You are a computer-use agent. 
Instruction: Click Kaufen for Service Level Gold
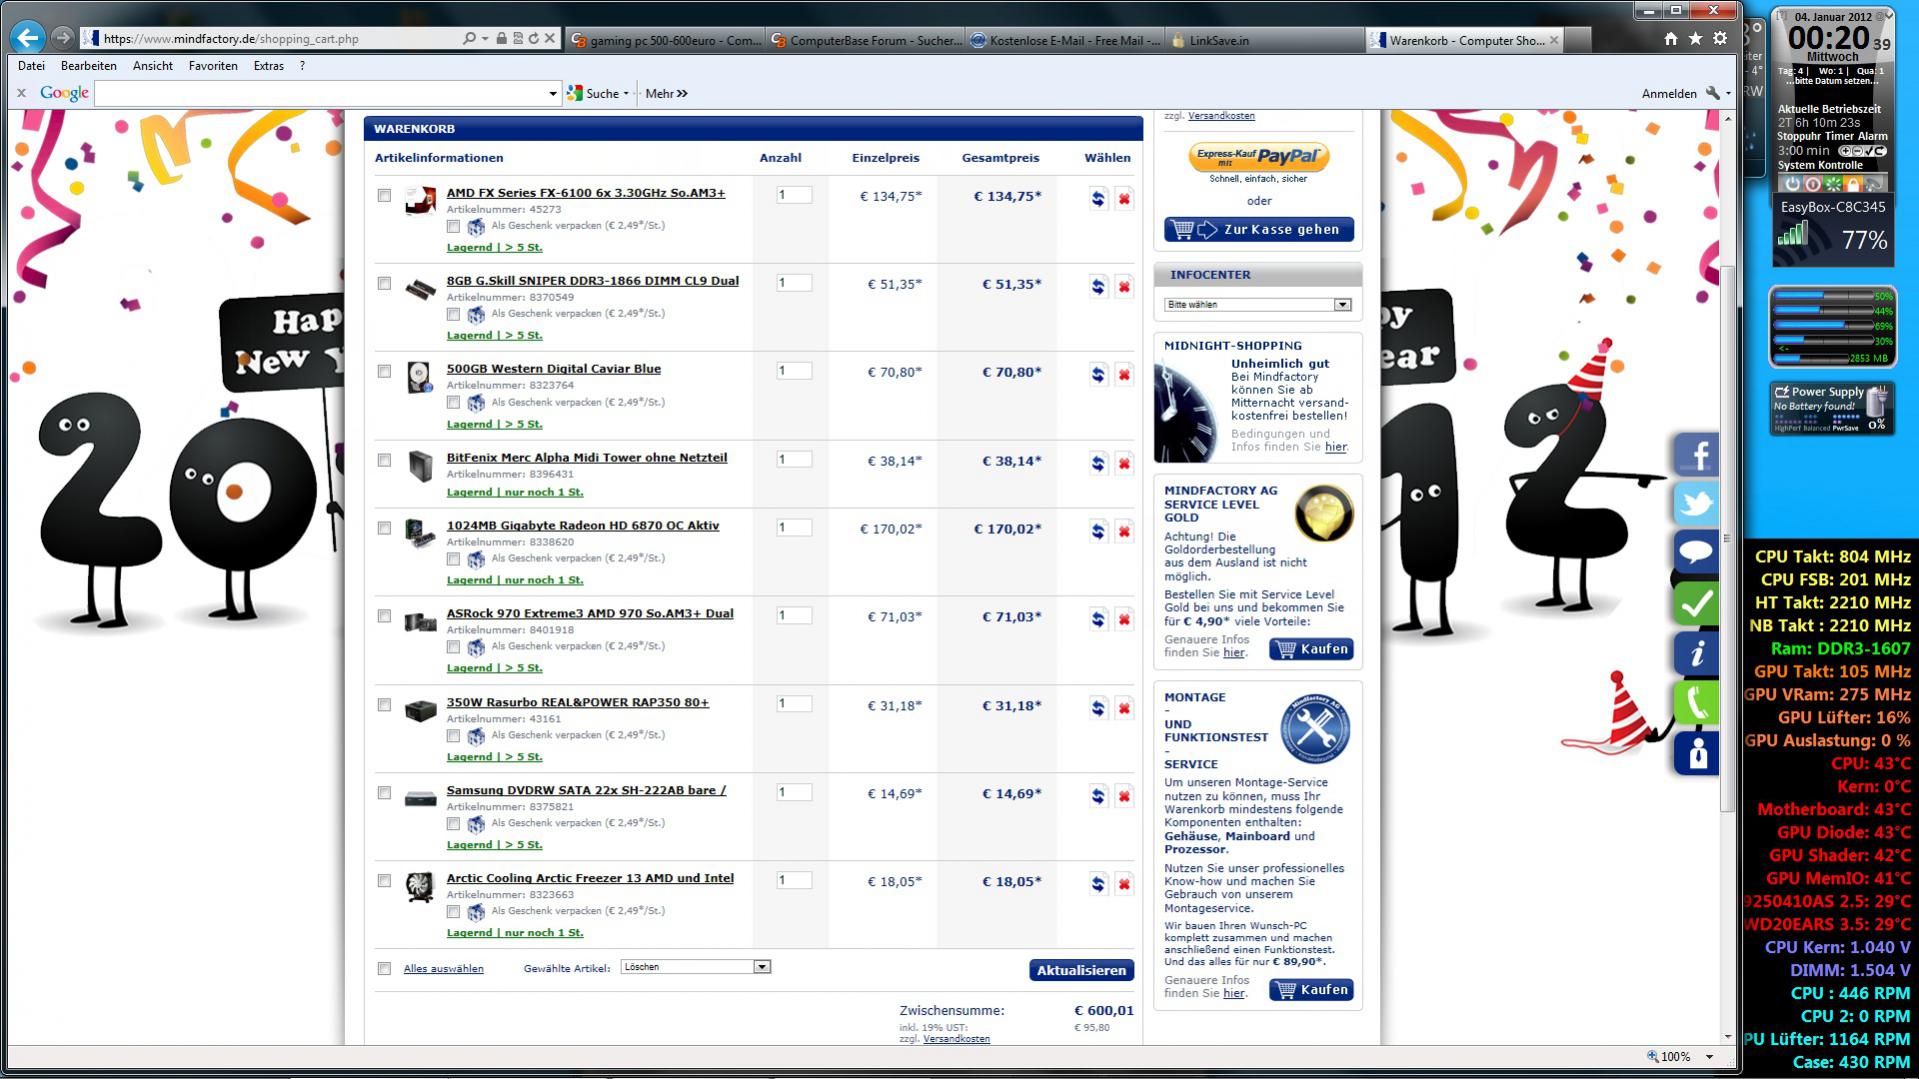click(1311, 649)
